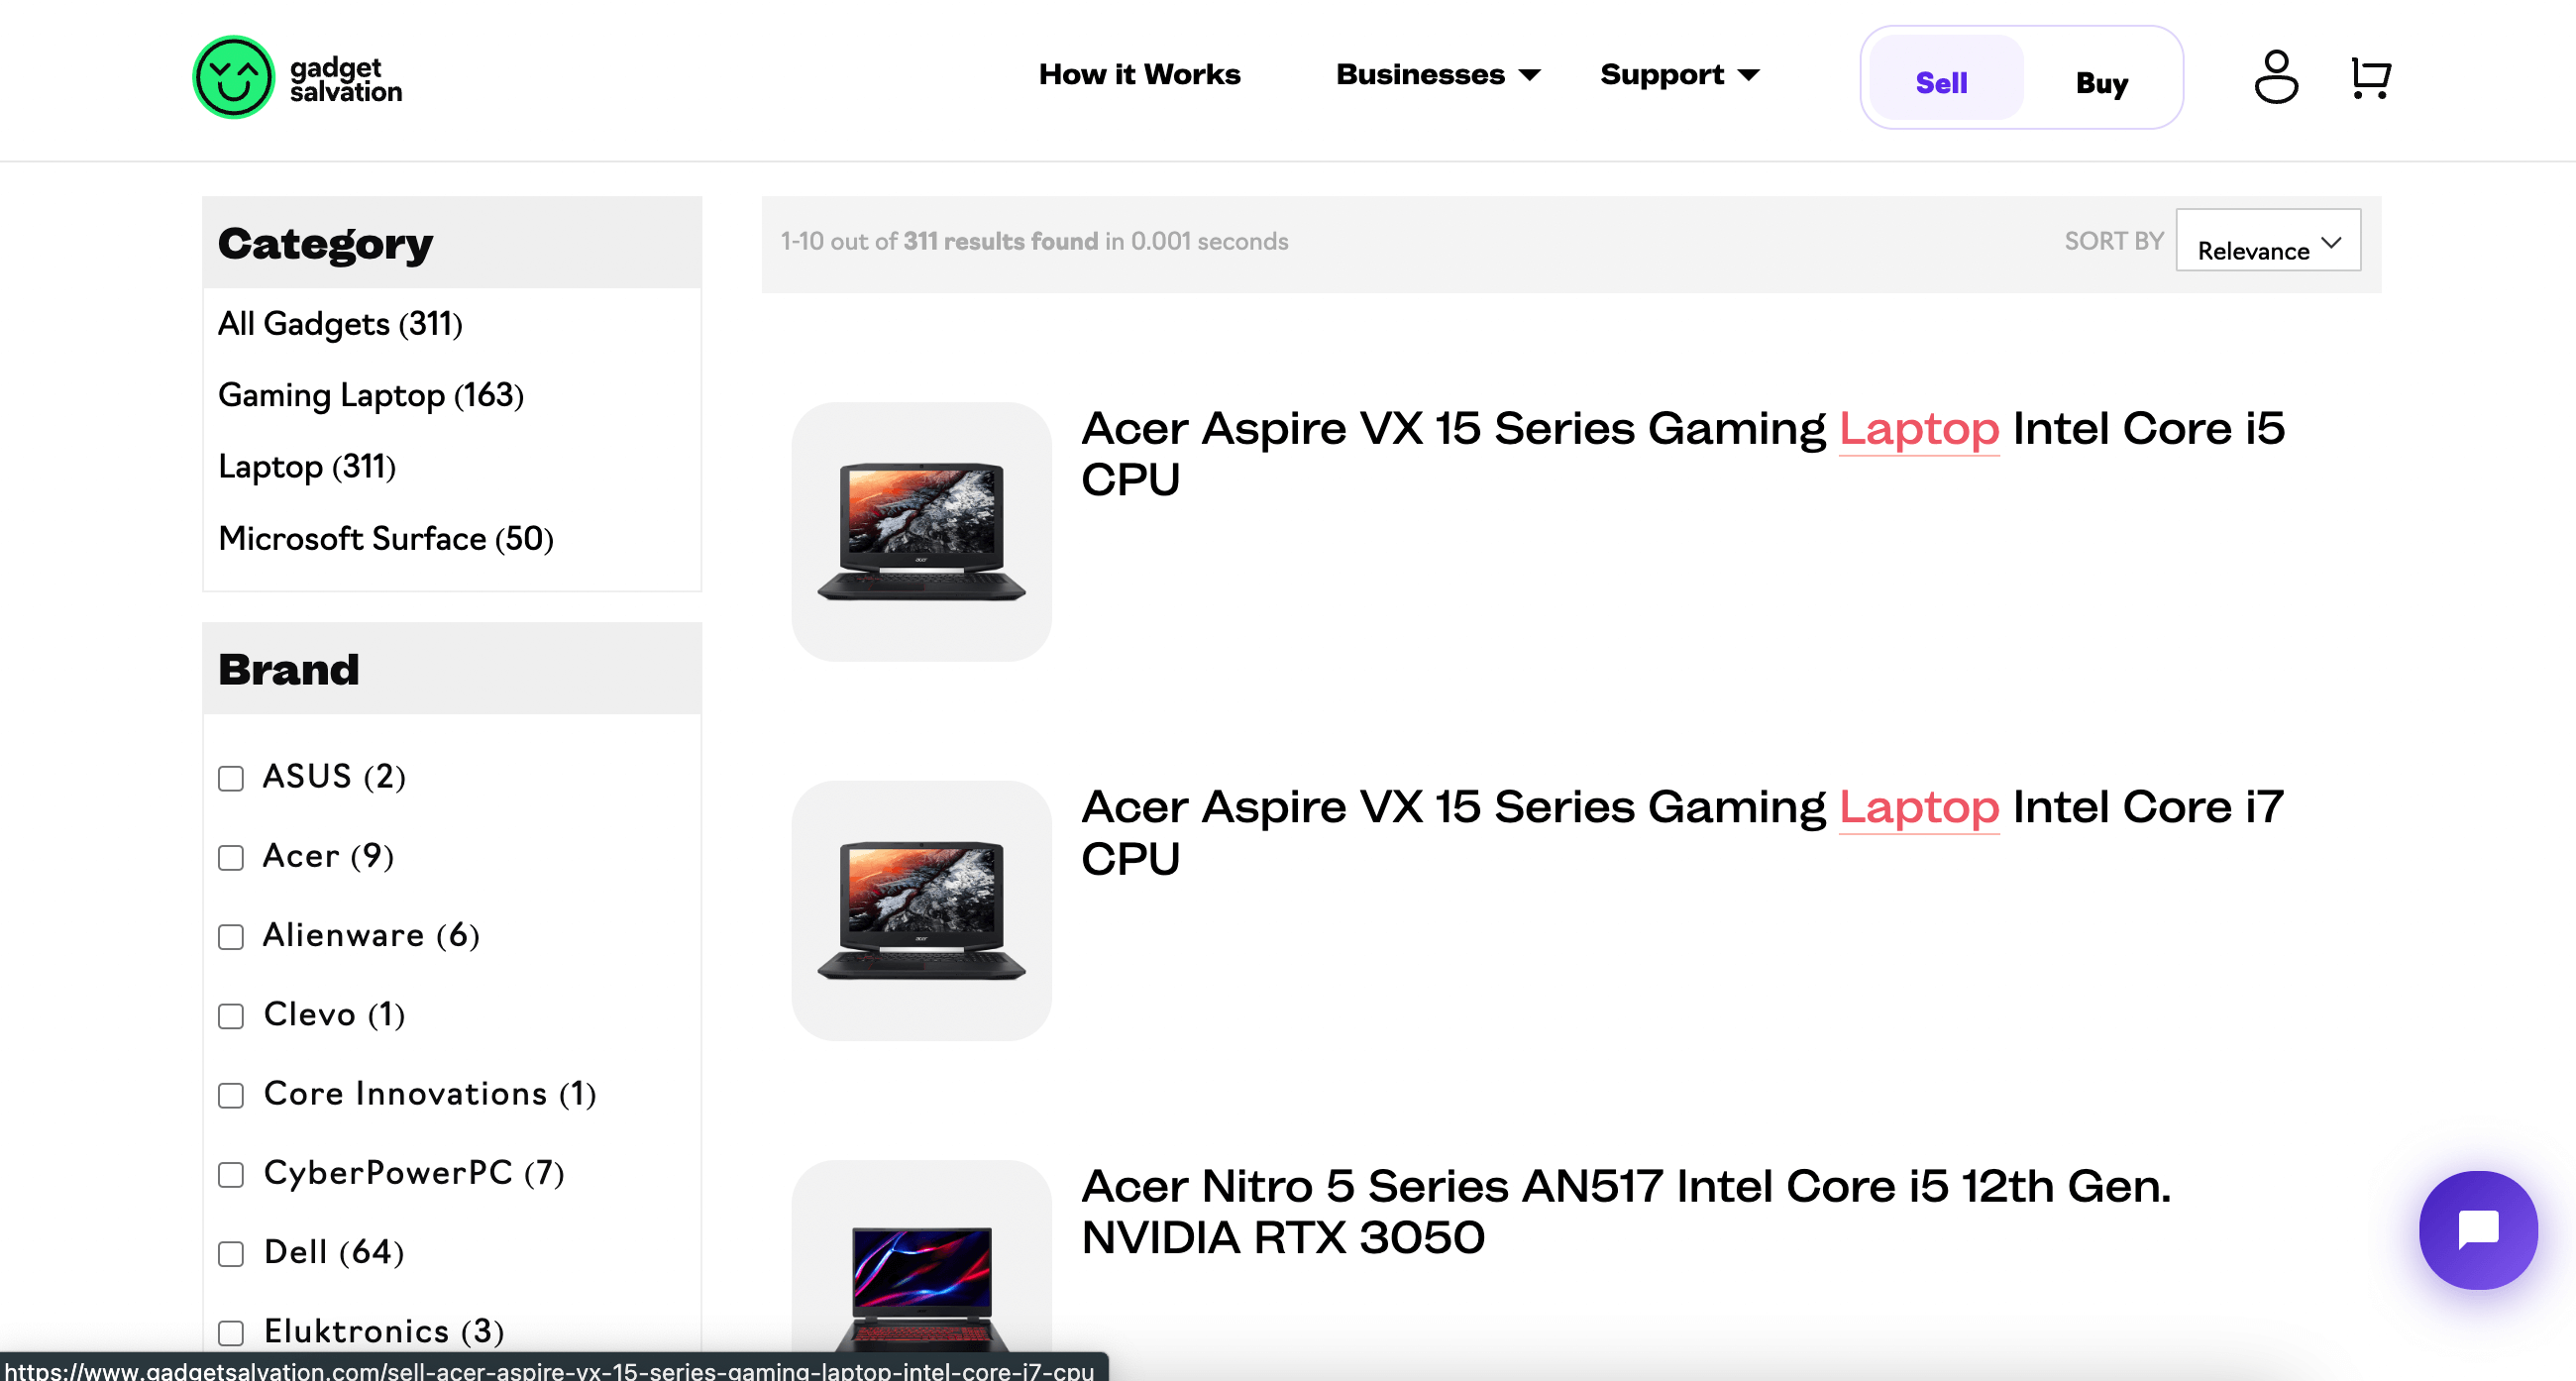2576x1381 pixels.
Task: Click the first Acer Aspire VX 15 thumbnail
Action: coord(921,531)
